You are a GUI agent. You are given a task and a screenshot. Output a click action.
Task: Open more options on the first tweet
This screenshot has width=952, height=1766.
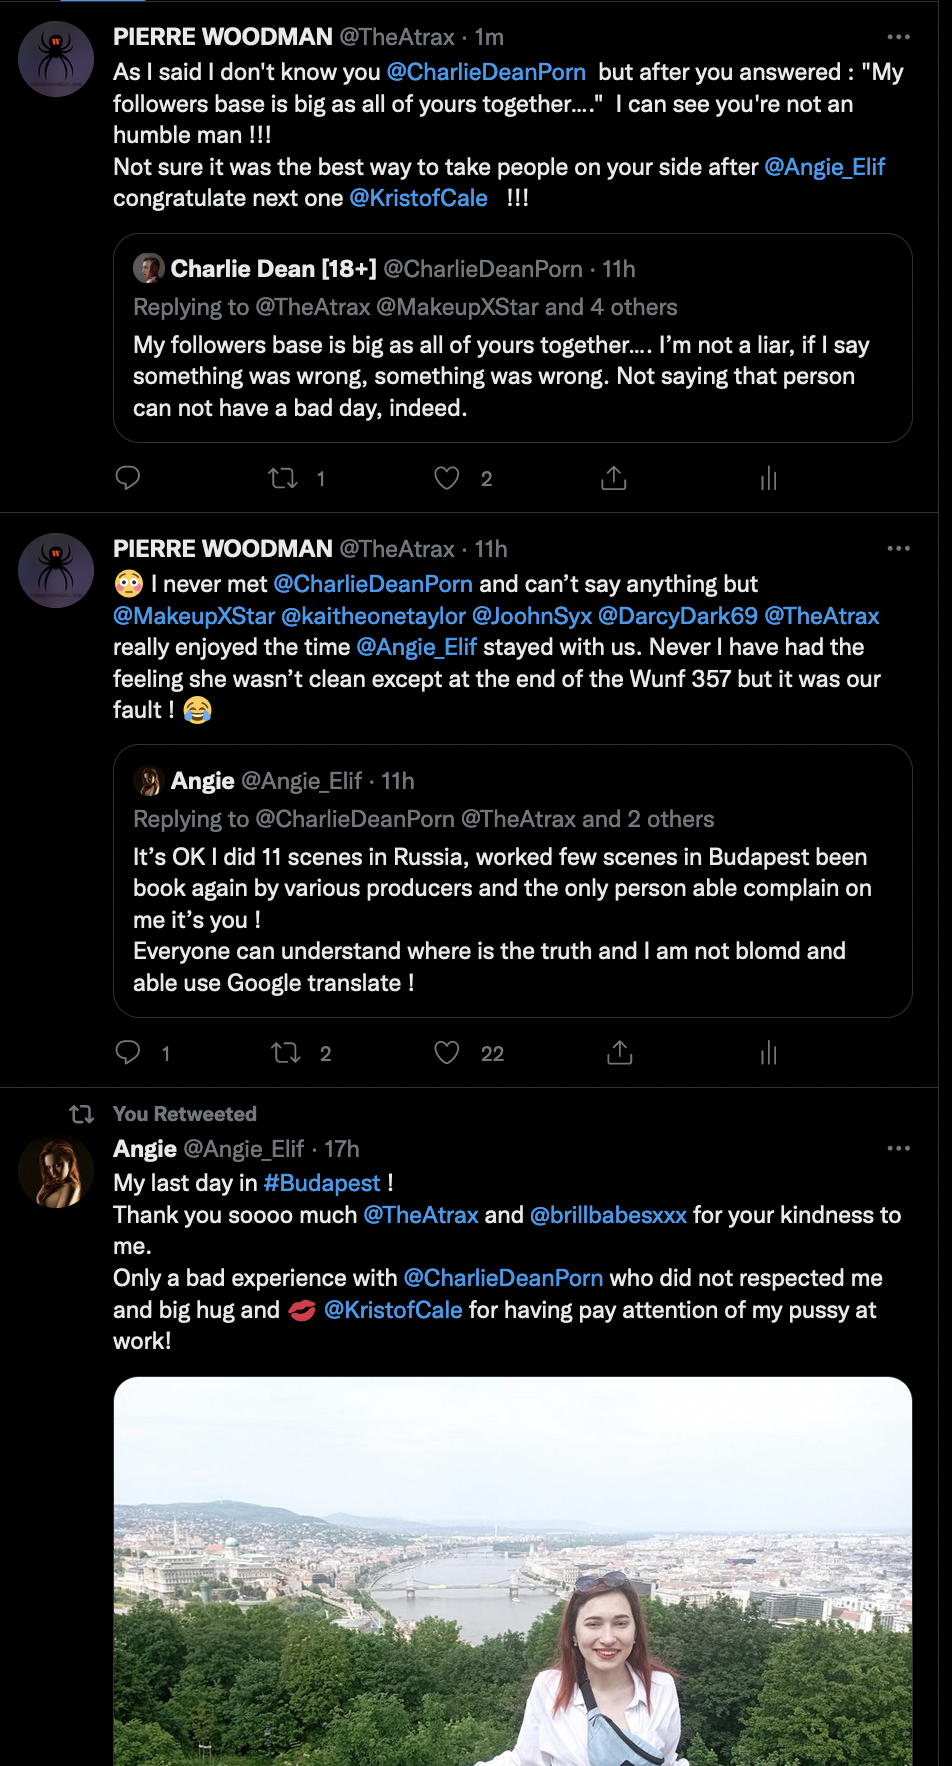click(x=898, y=37)
